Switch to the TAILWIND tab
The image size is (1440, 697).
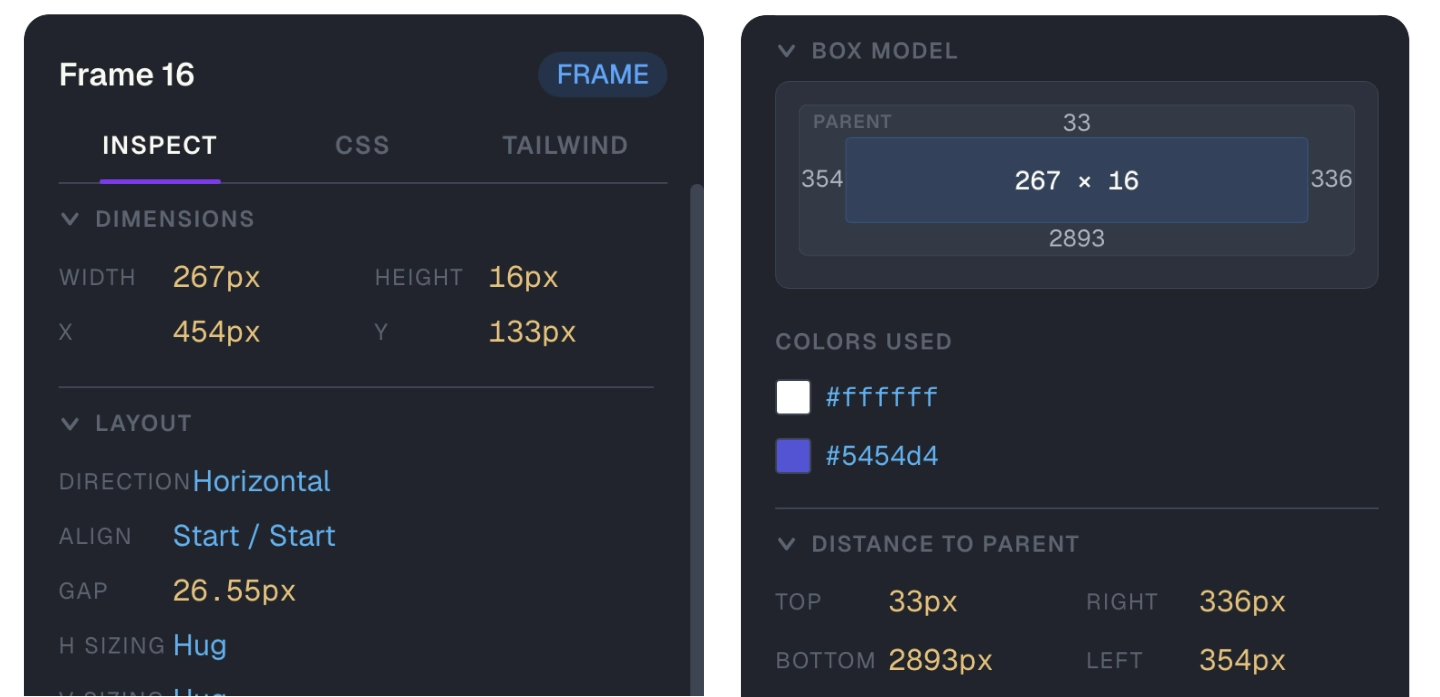tap(563, 145)
